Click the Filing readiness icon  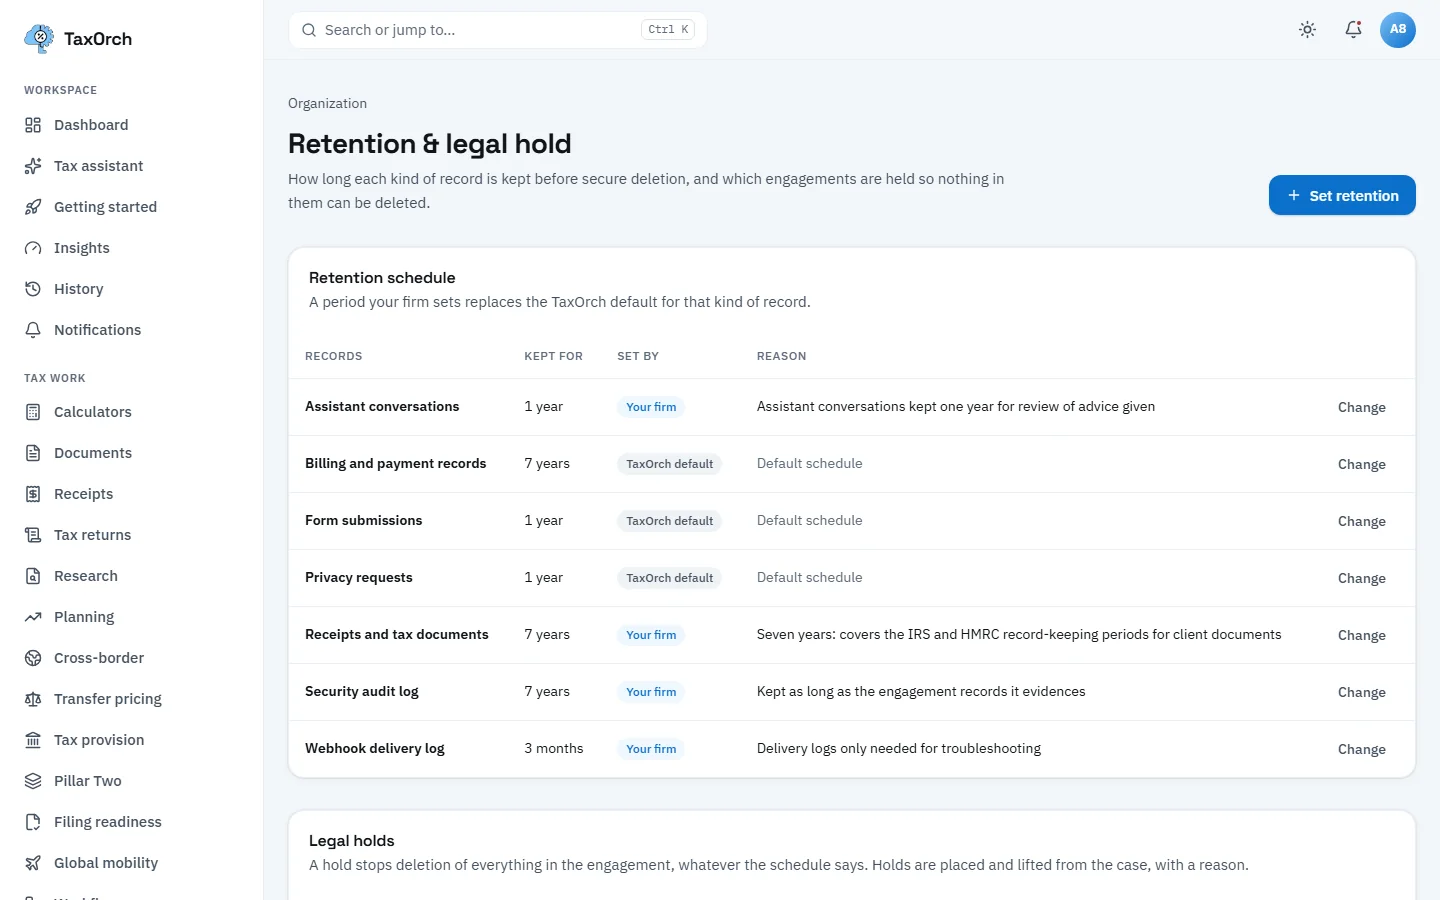tap(33, 822)
